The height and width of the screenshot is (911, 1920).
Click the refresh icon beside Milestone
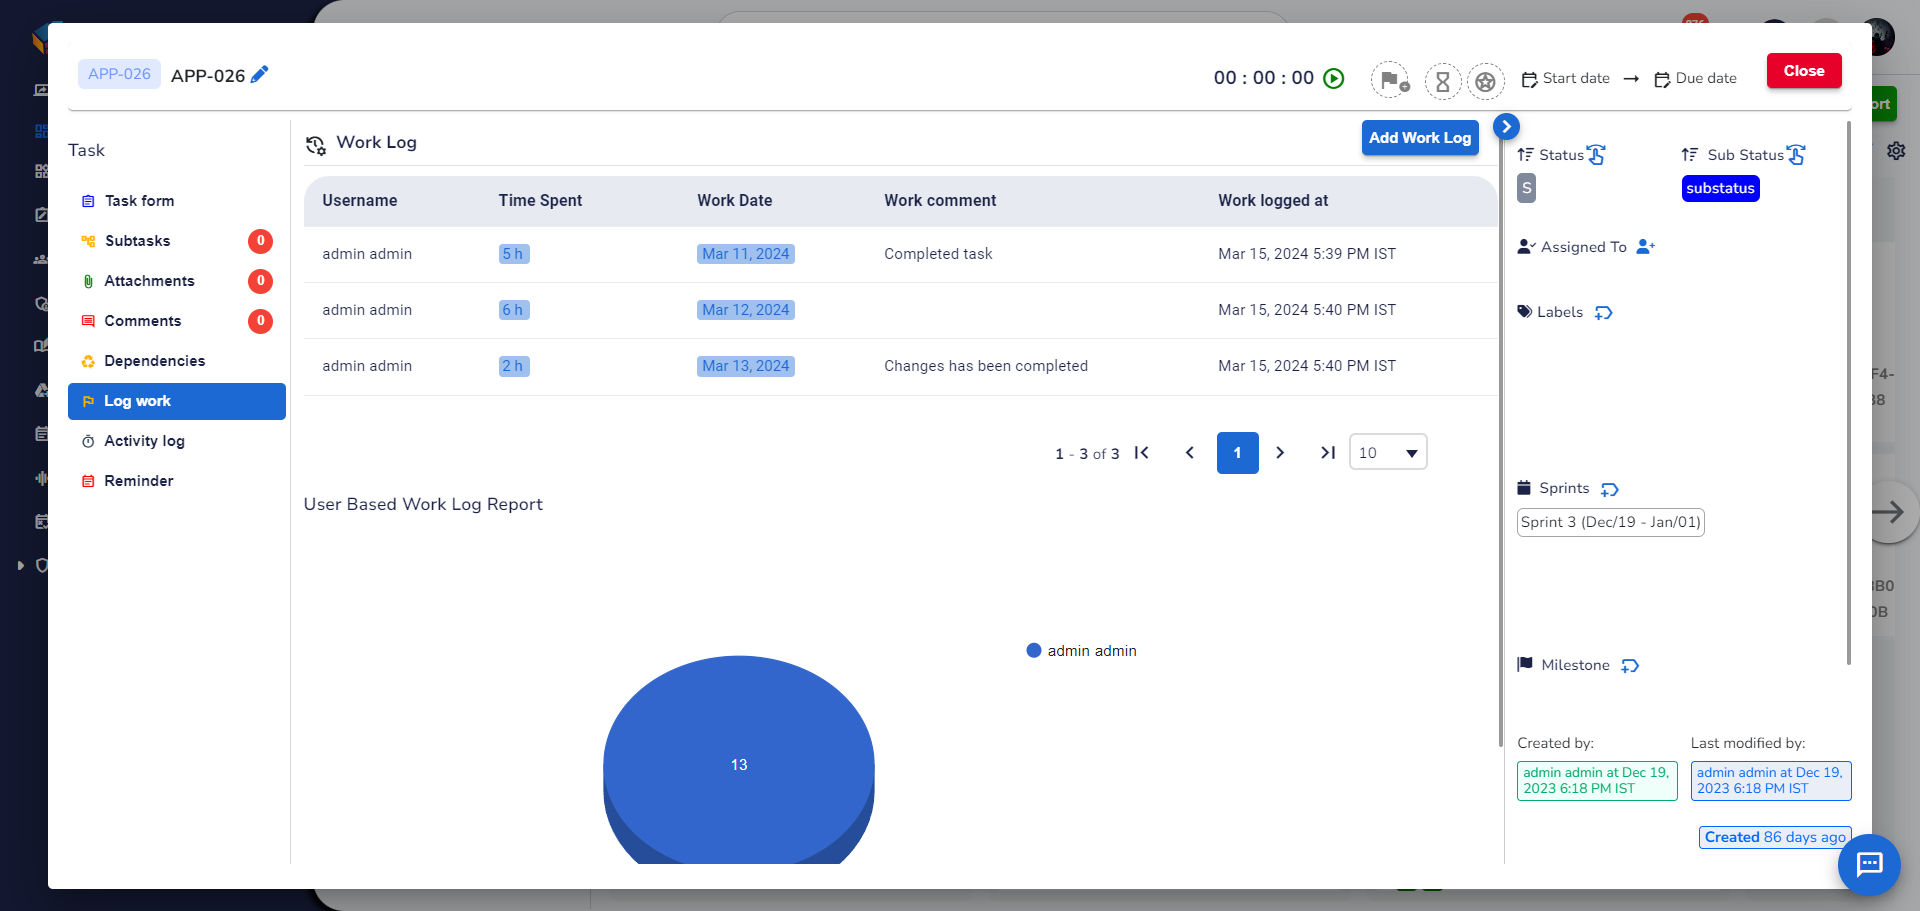click(x=1631, y=665)
